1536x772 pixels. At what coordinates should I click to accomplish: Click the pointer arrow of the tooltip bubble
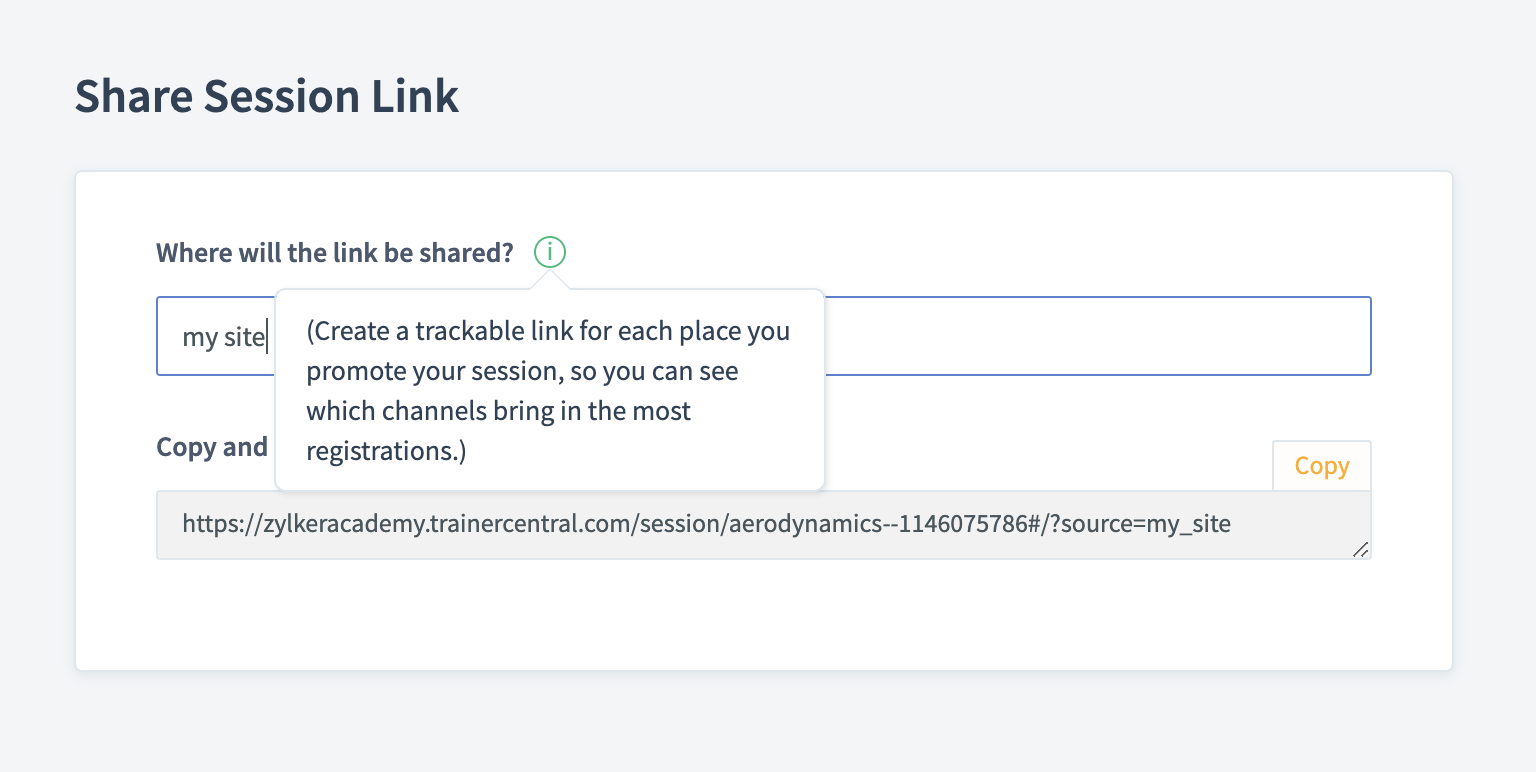click(x=550, y=281)
